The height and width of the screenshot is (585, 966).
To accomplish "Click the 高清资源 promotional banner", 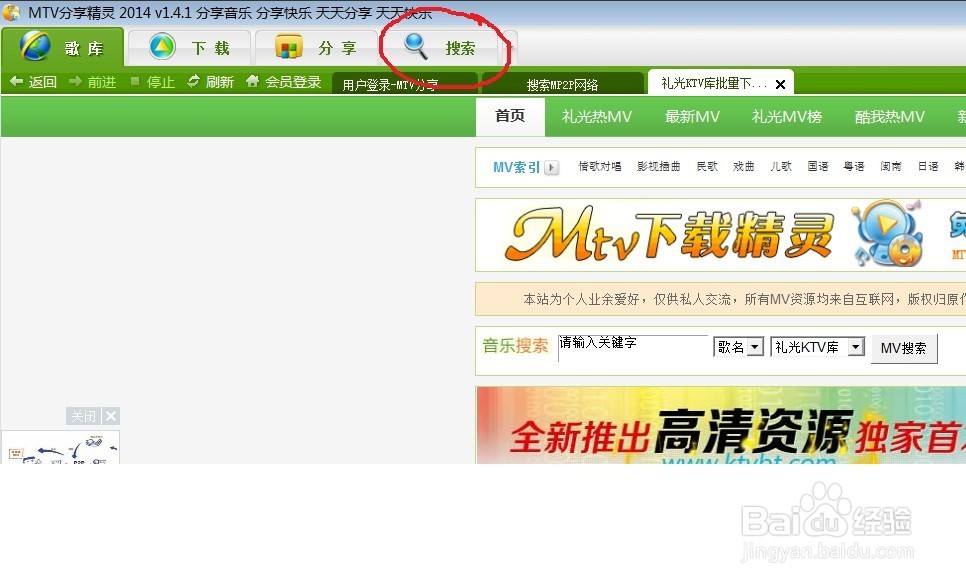I will (721, 425).
